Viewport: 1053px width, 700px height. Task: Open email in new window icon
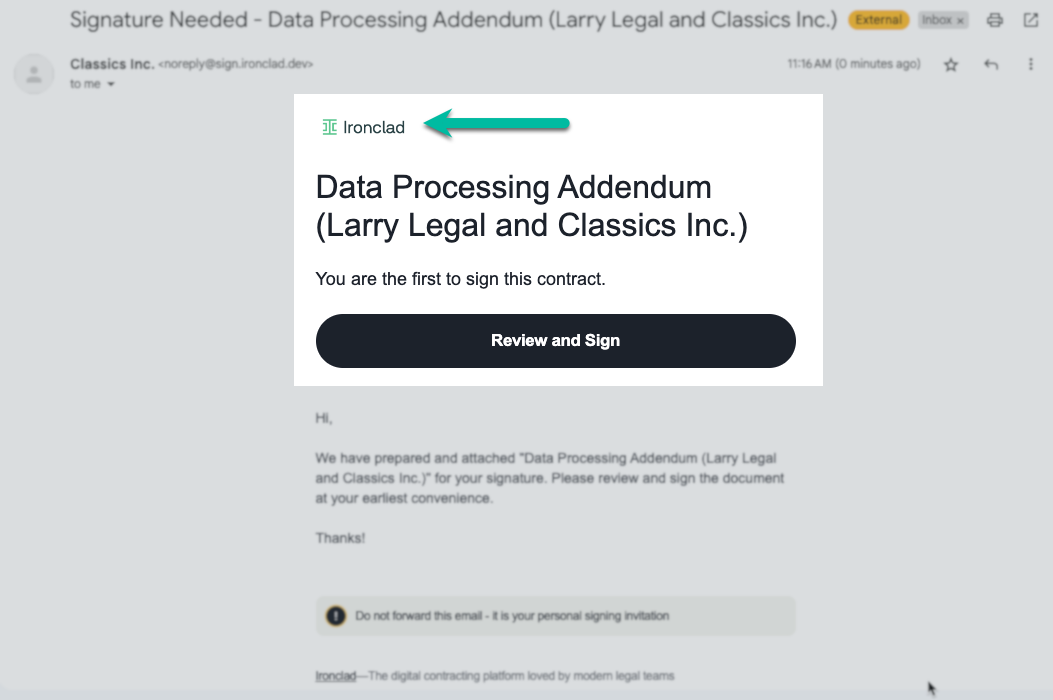(x=1031, y=20)
